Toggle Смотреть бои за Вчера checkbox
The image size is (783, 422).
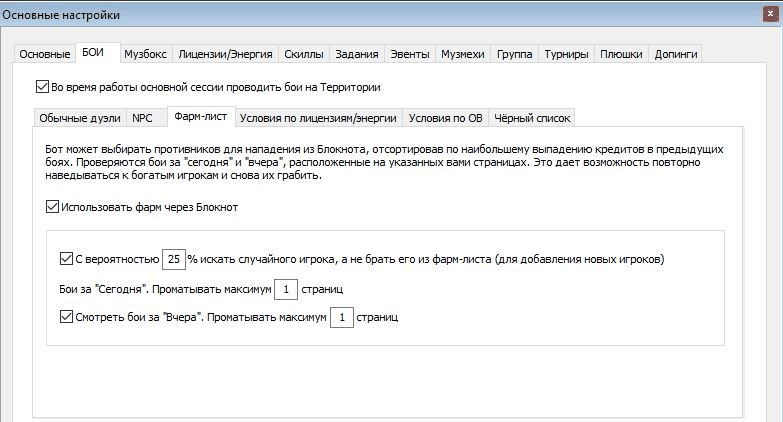66,317
